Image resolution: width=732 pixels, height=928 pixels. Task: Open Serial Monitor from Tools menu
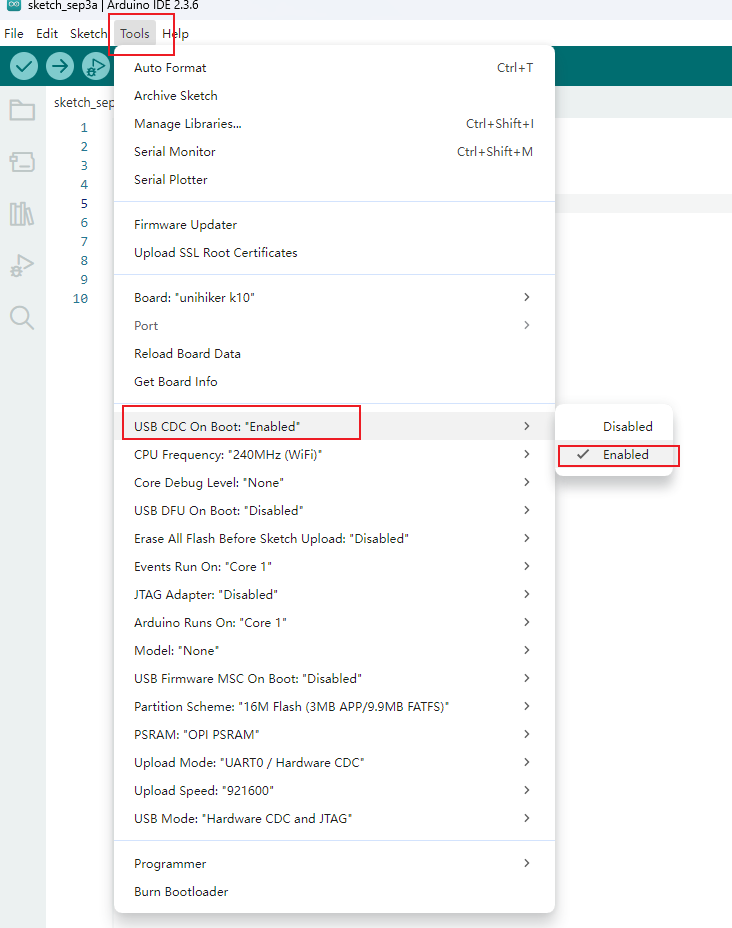[334, 152]
